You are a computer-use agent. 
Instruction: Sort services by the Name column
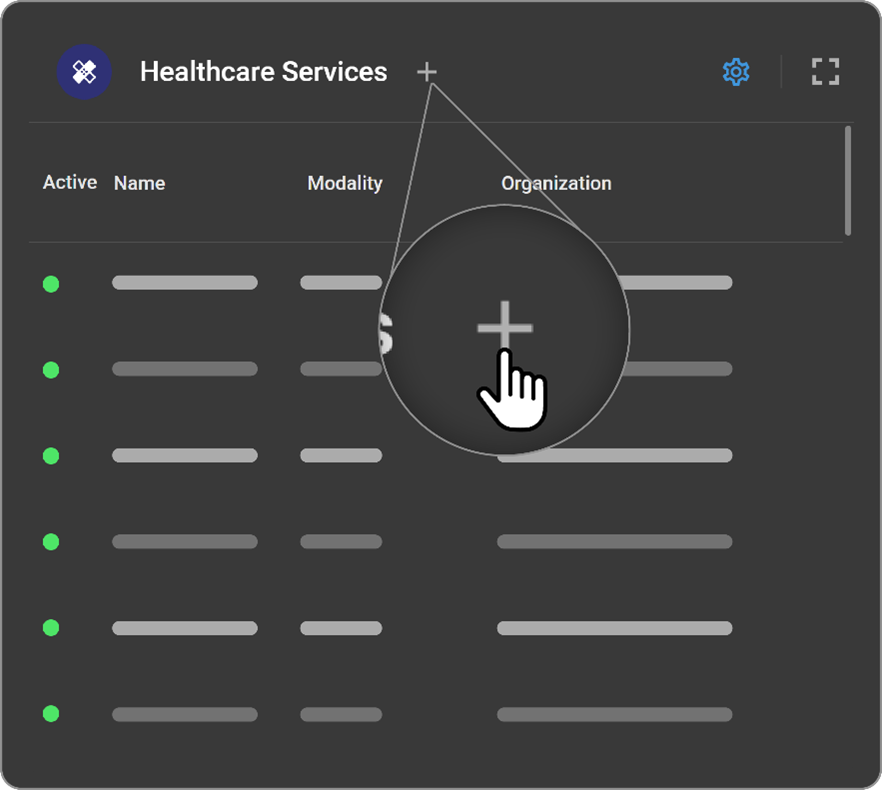(x=139, y=183)
